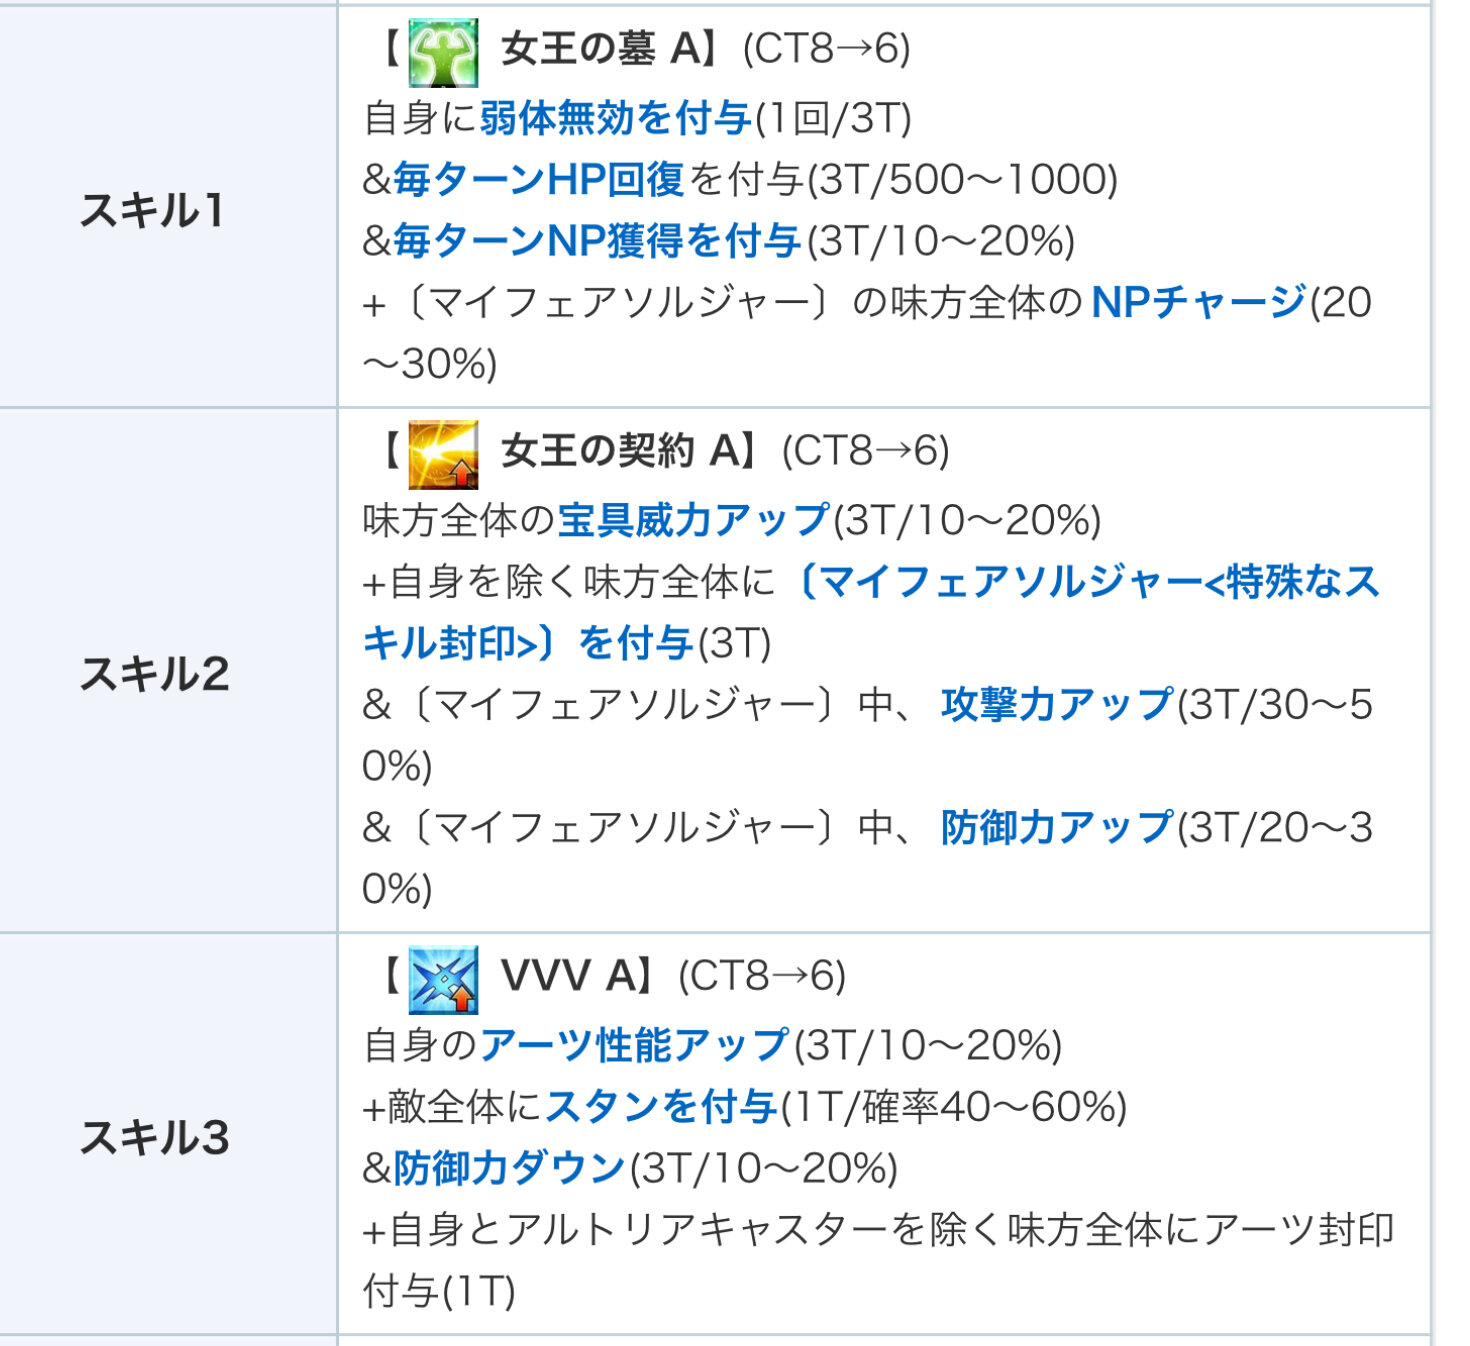Open the 毎ターンHP回復 link

538,180
